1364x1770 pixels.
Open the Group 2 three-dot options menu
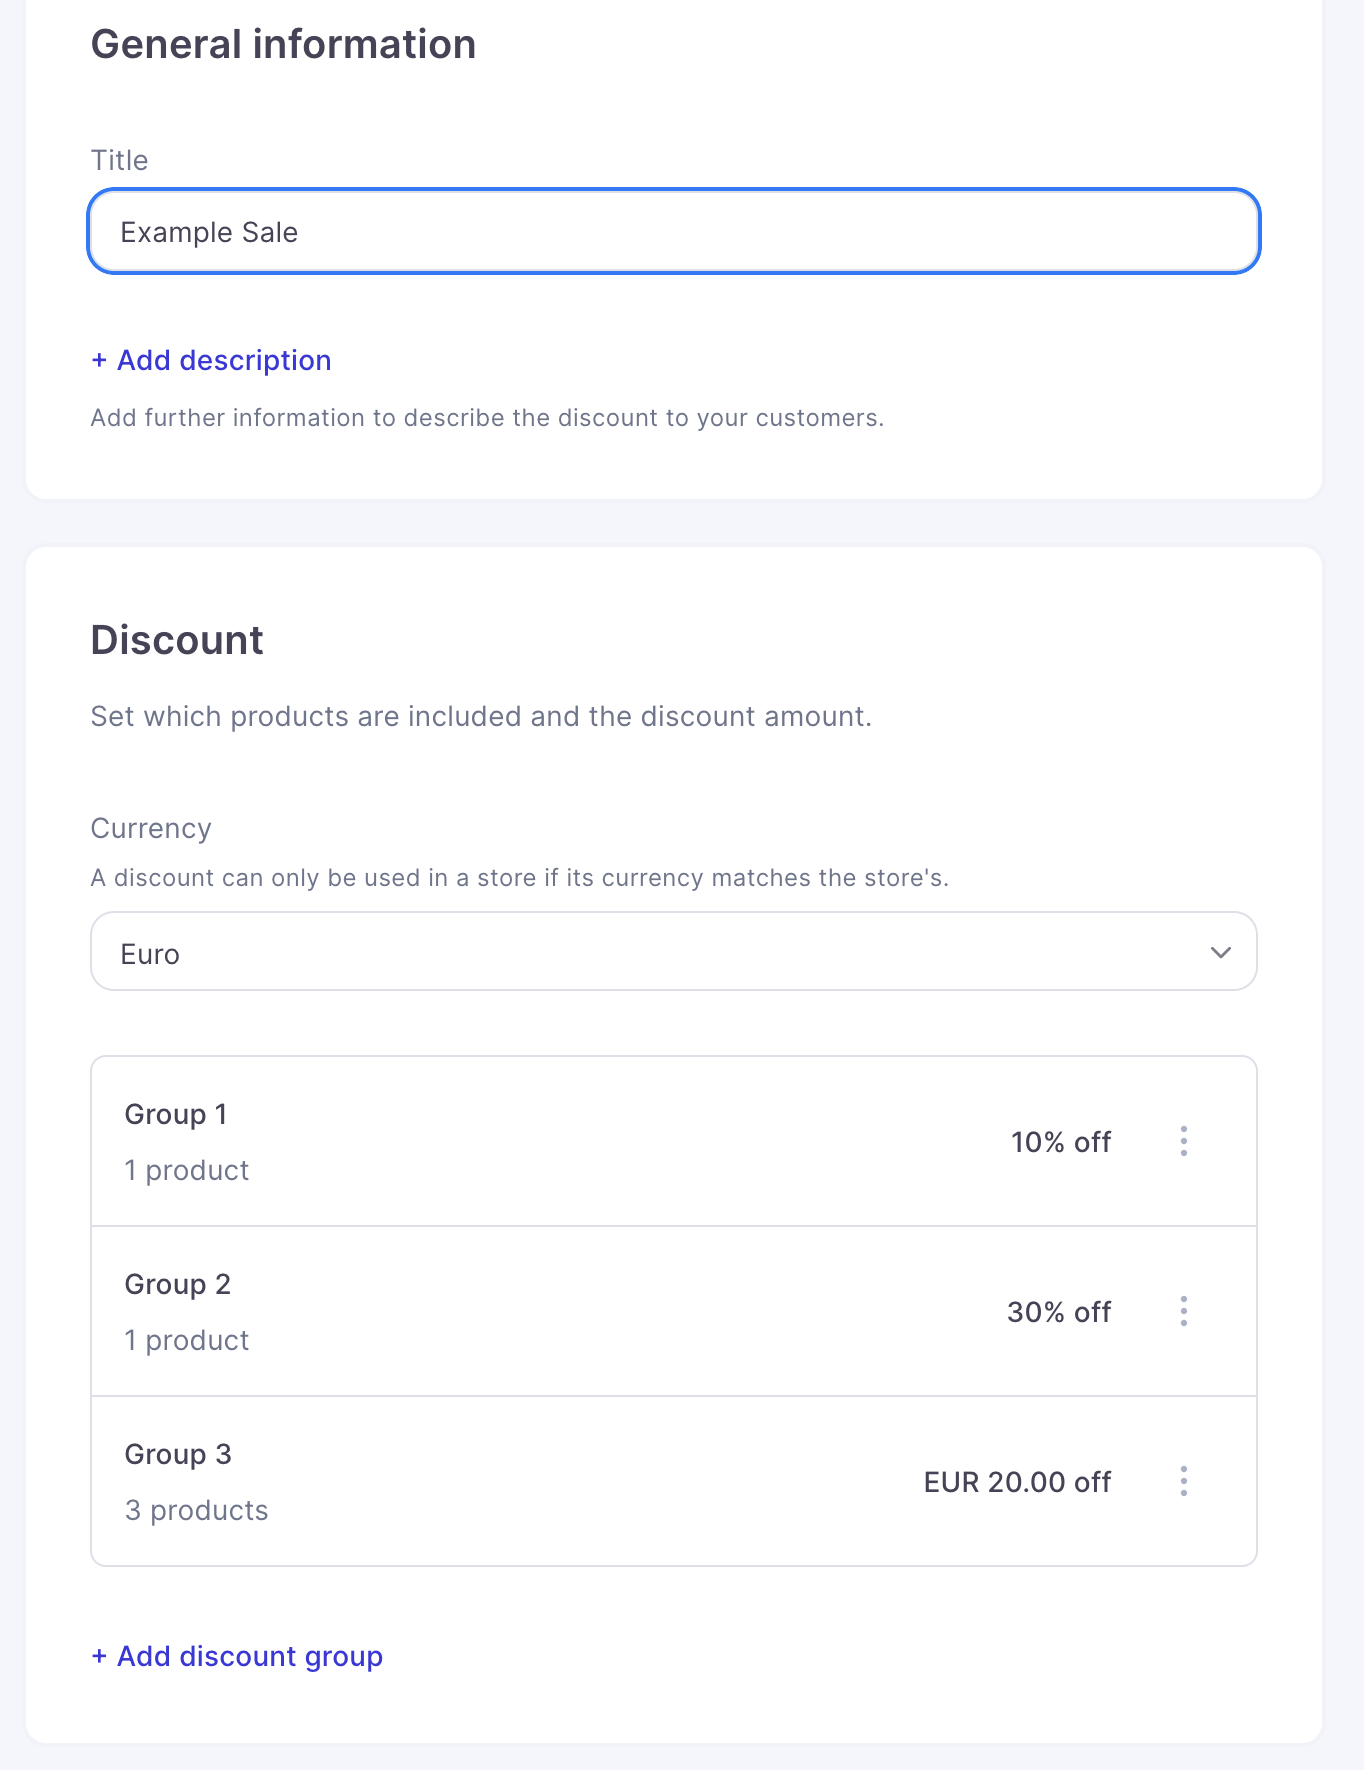(1184, 1311)
